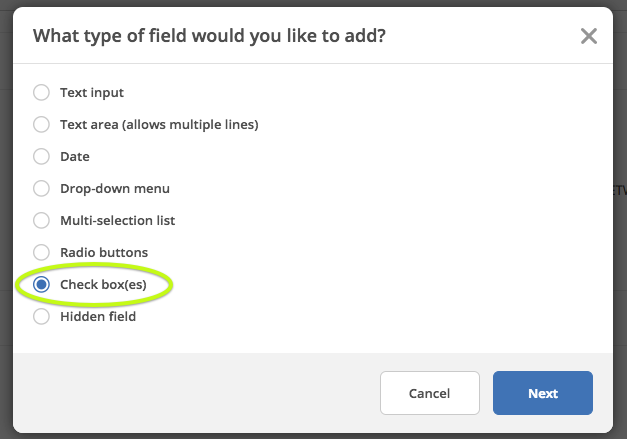This screenshot has height=439, width=627.
Task: Select the Text input radio button
Action: (x=41, y=93)
